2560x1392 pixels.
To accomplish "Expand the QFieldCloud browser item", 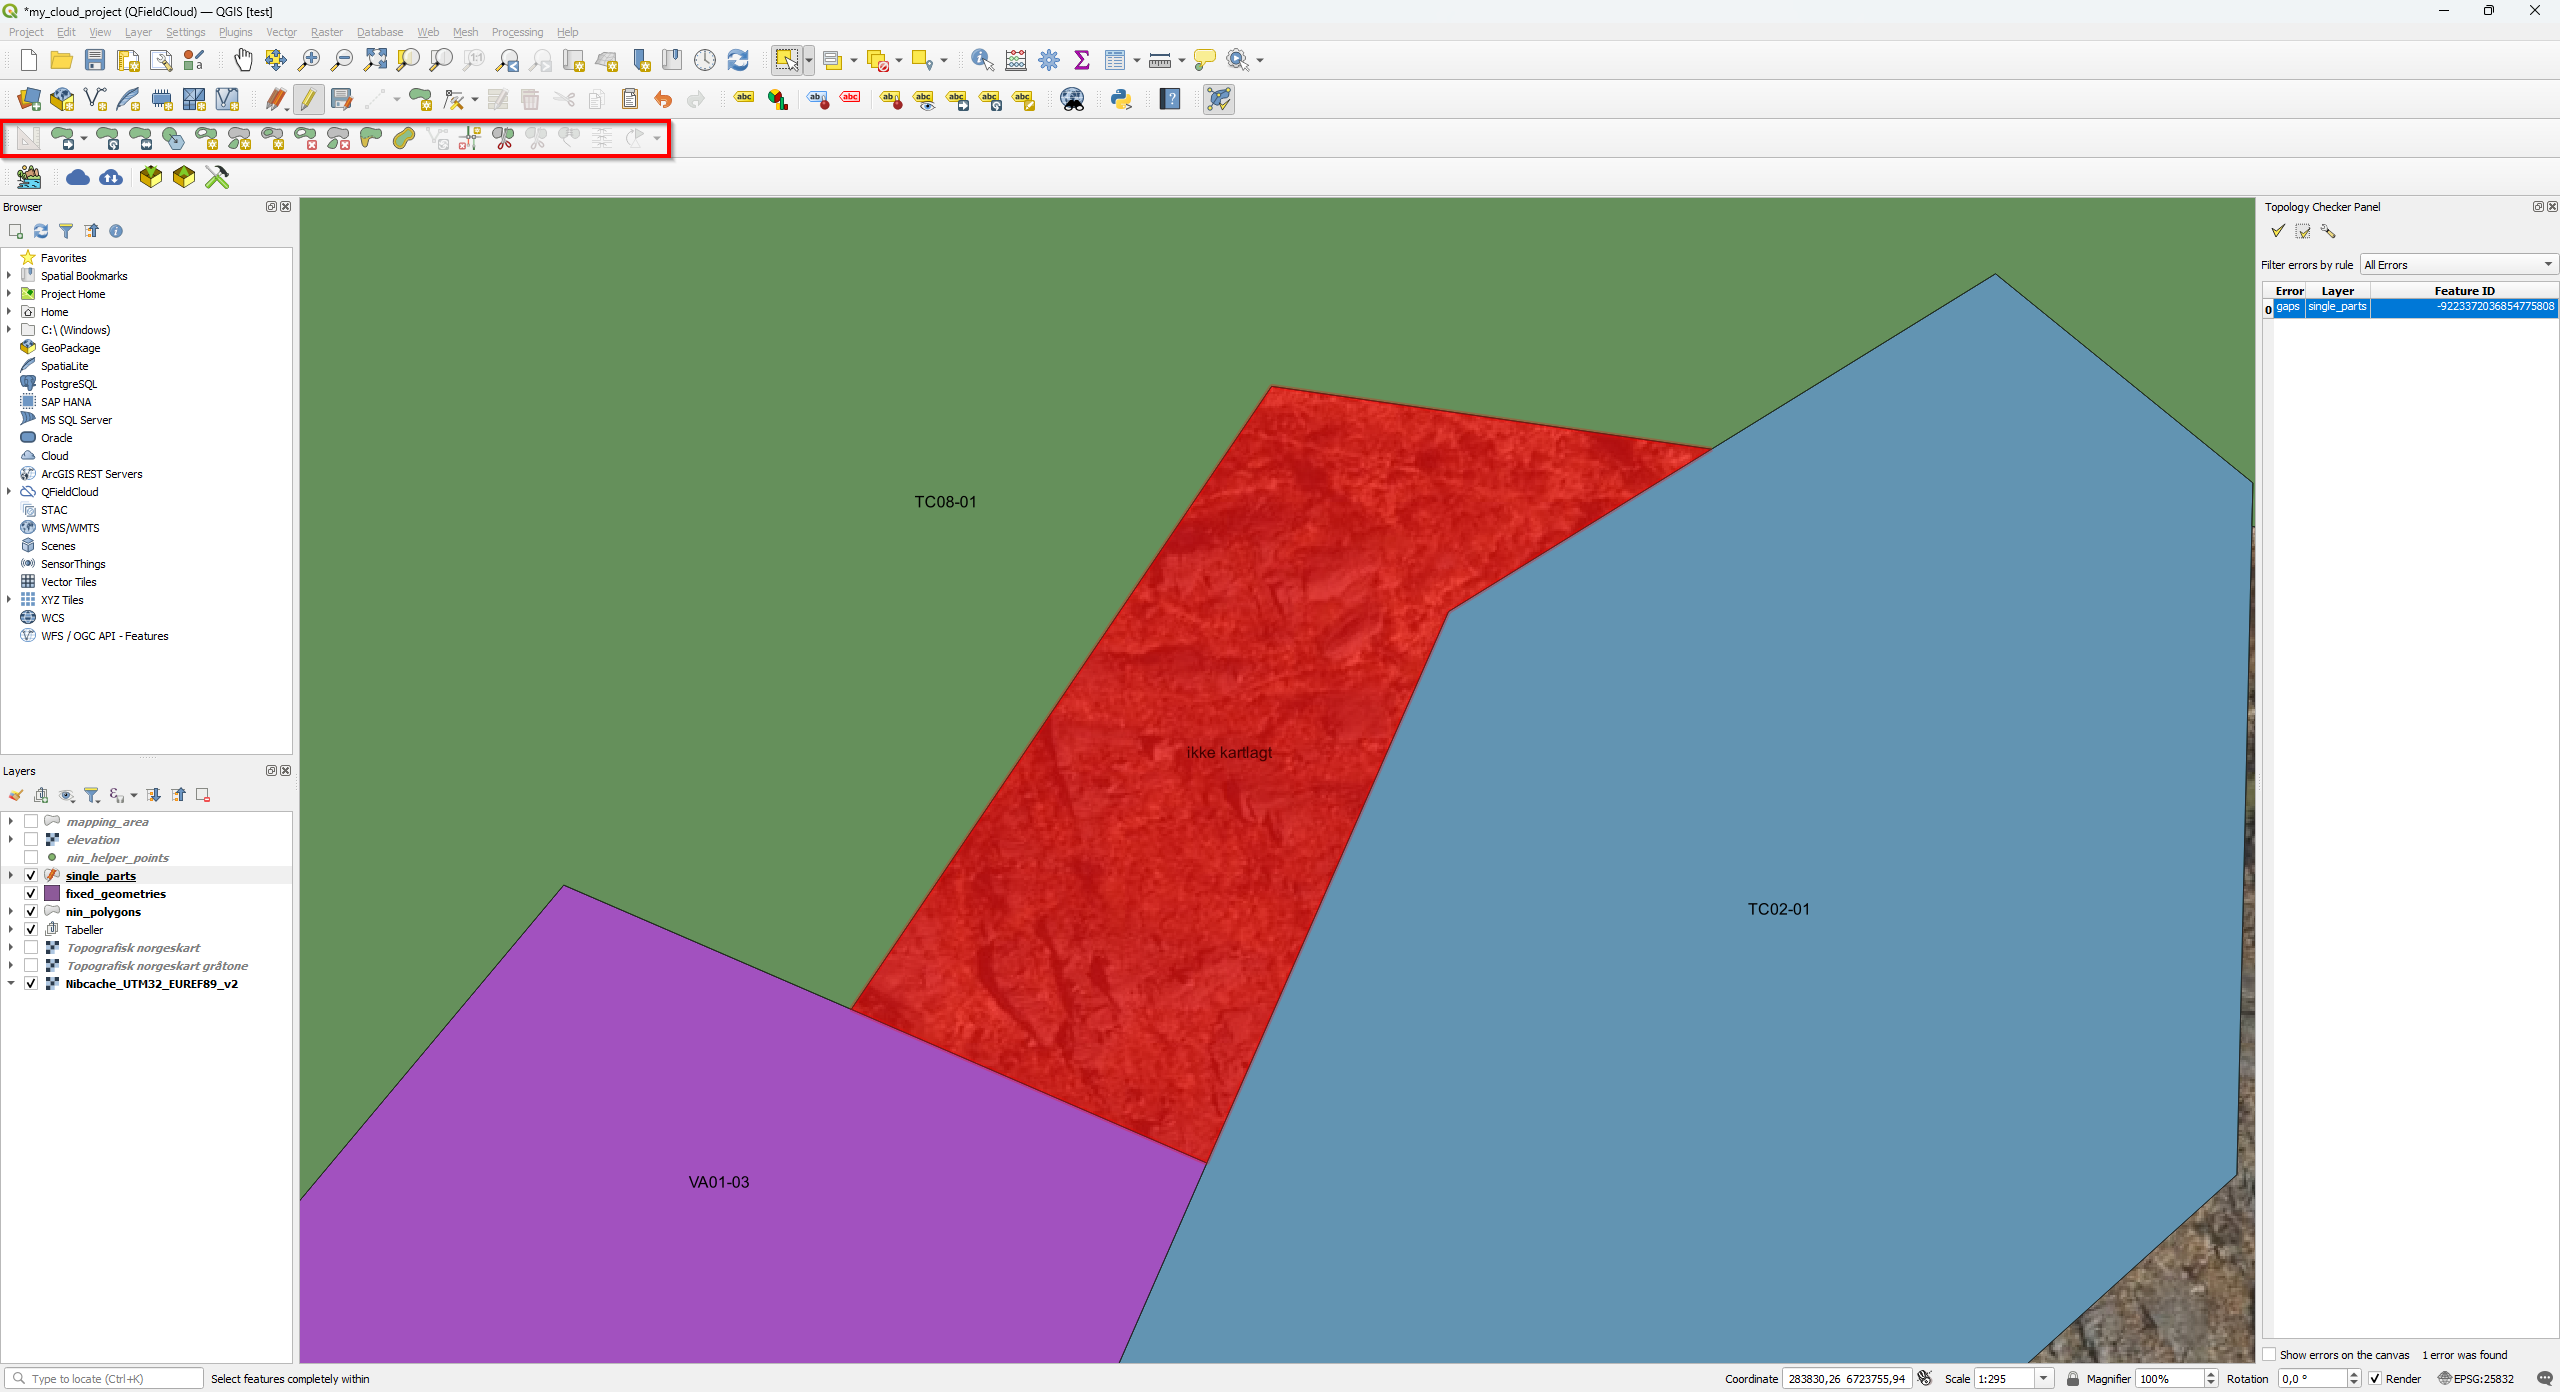I will click(x=9, y=492).
